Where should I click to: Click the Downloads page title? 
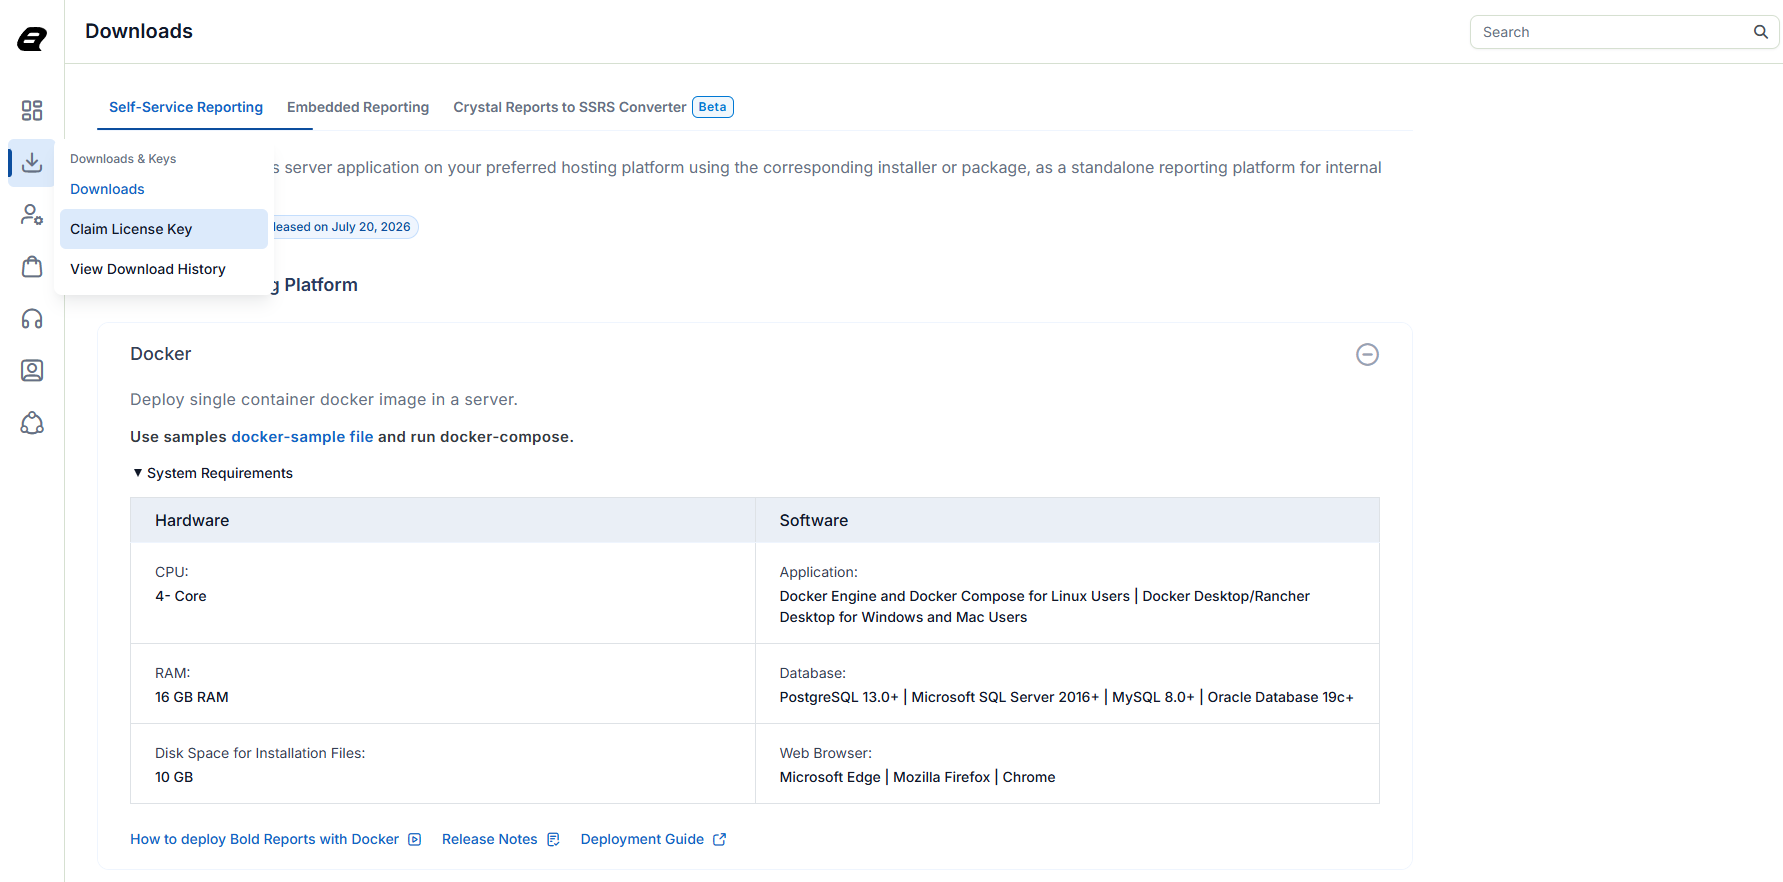(139, 31)
